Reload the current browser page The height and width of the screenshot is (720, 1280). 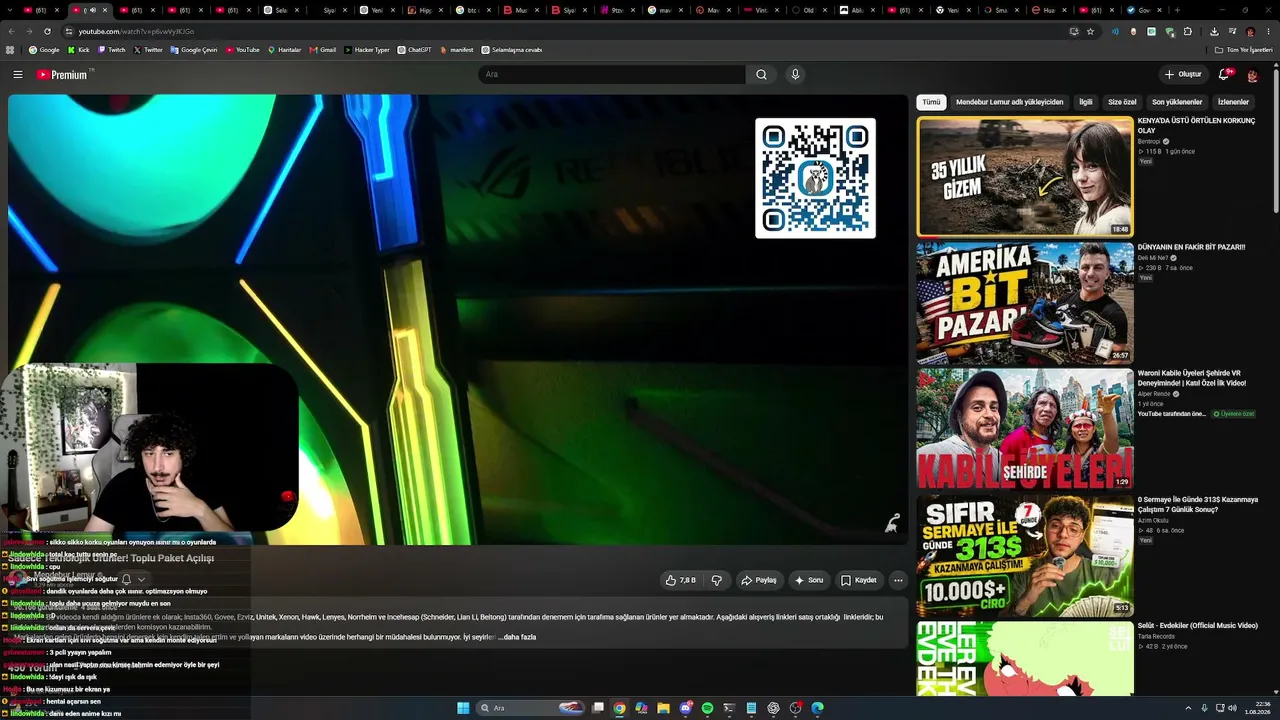click(46, 31)
